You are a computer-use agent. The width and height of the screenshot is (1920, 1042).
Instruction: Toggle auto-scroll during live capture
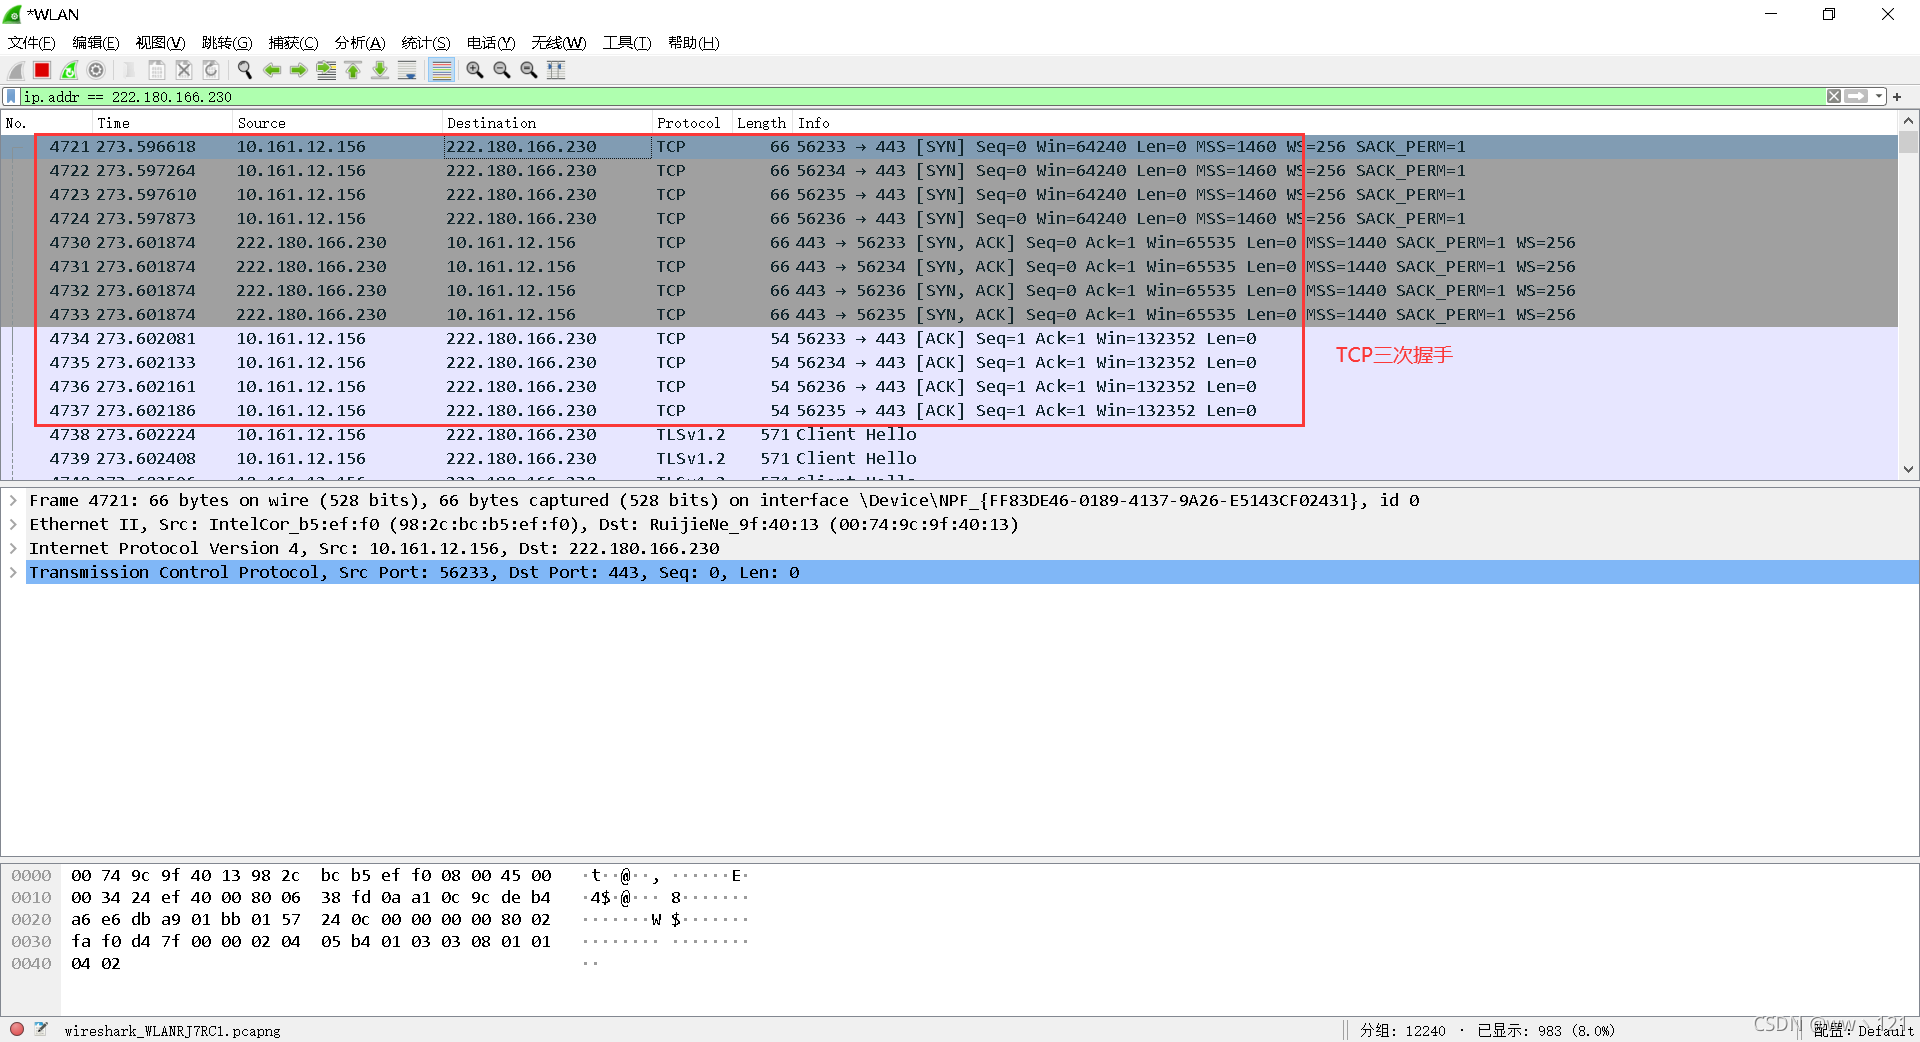pyautogui.click(x=407, y=70)
